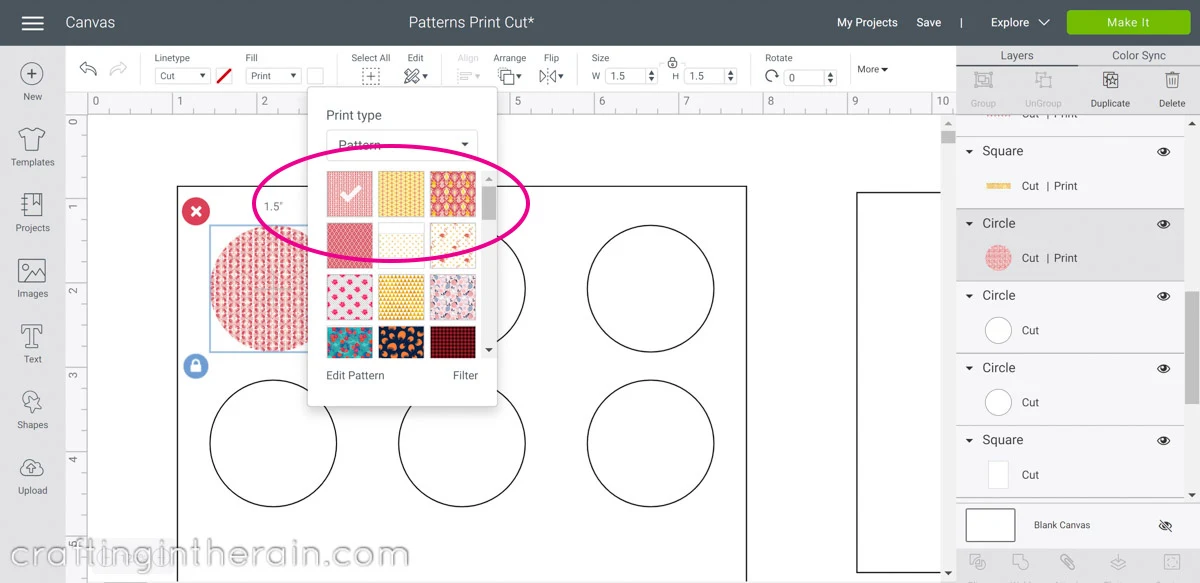Screen dimensions: 1200x583
Task: Click the Fill swatch beside Print
Action: tap(315, 76)
